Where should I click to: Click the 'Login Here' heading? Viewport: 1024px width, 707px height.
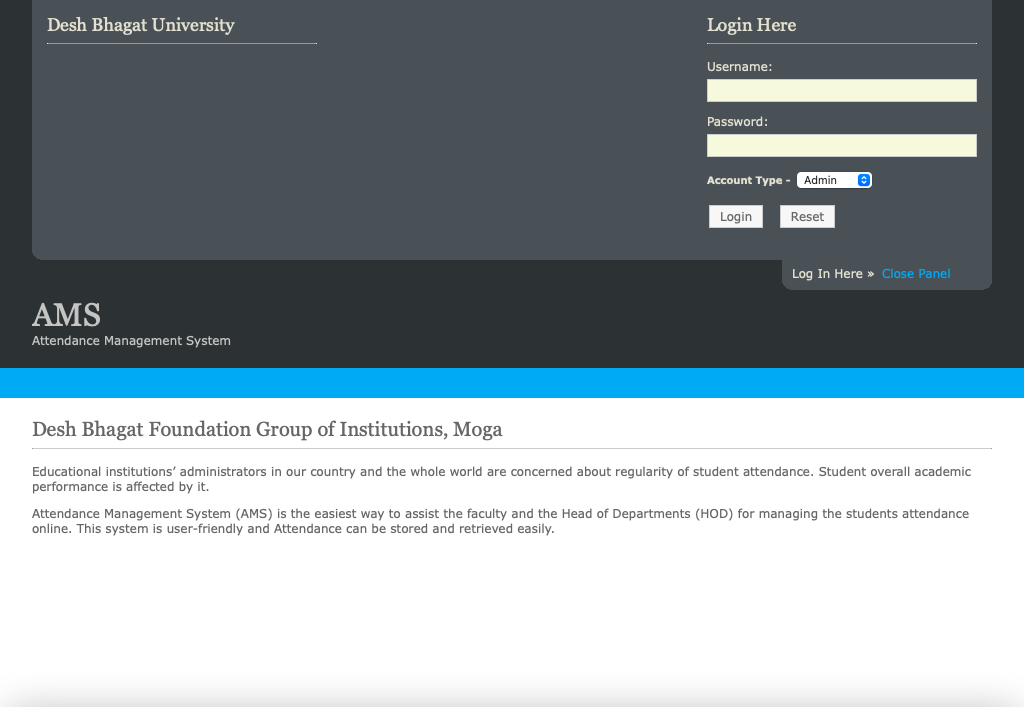click(x=752, y=25)
